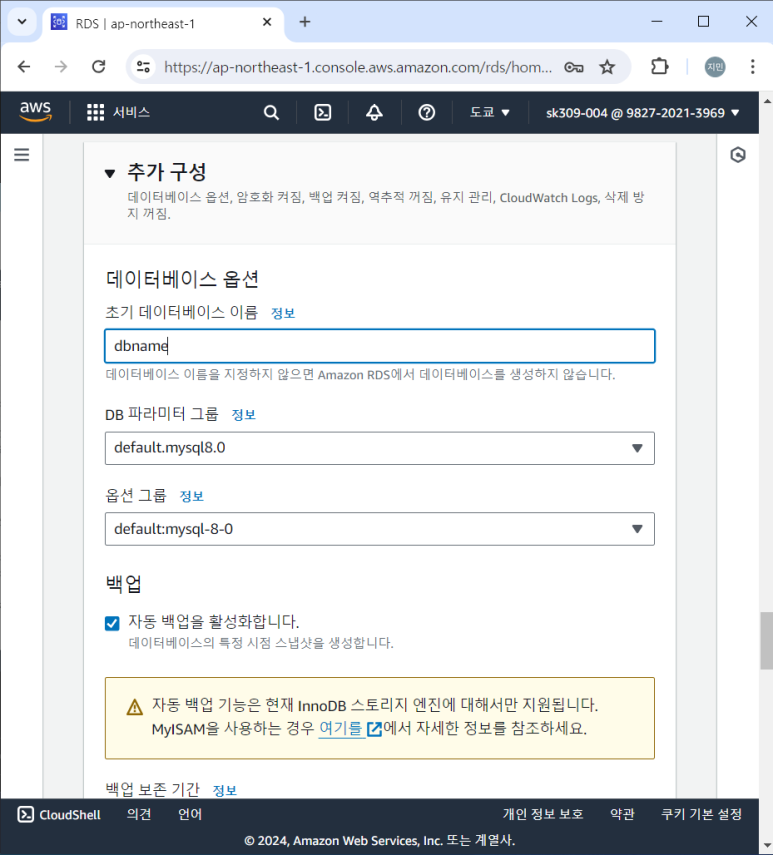
Task: Toggle the 자동 백업 활성화 checkbox
Action: coord(112,623)
